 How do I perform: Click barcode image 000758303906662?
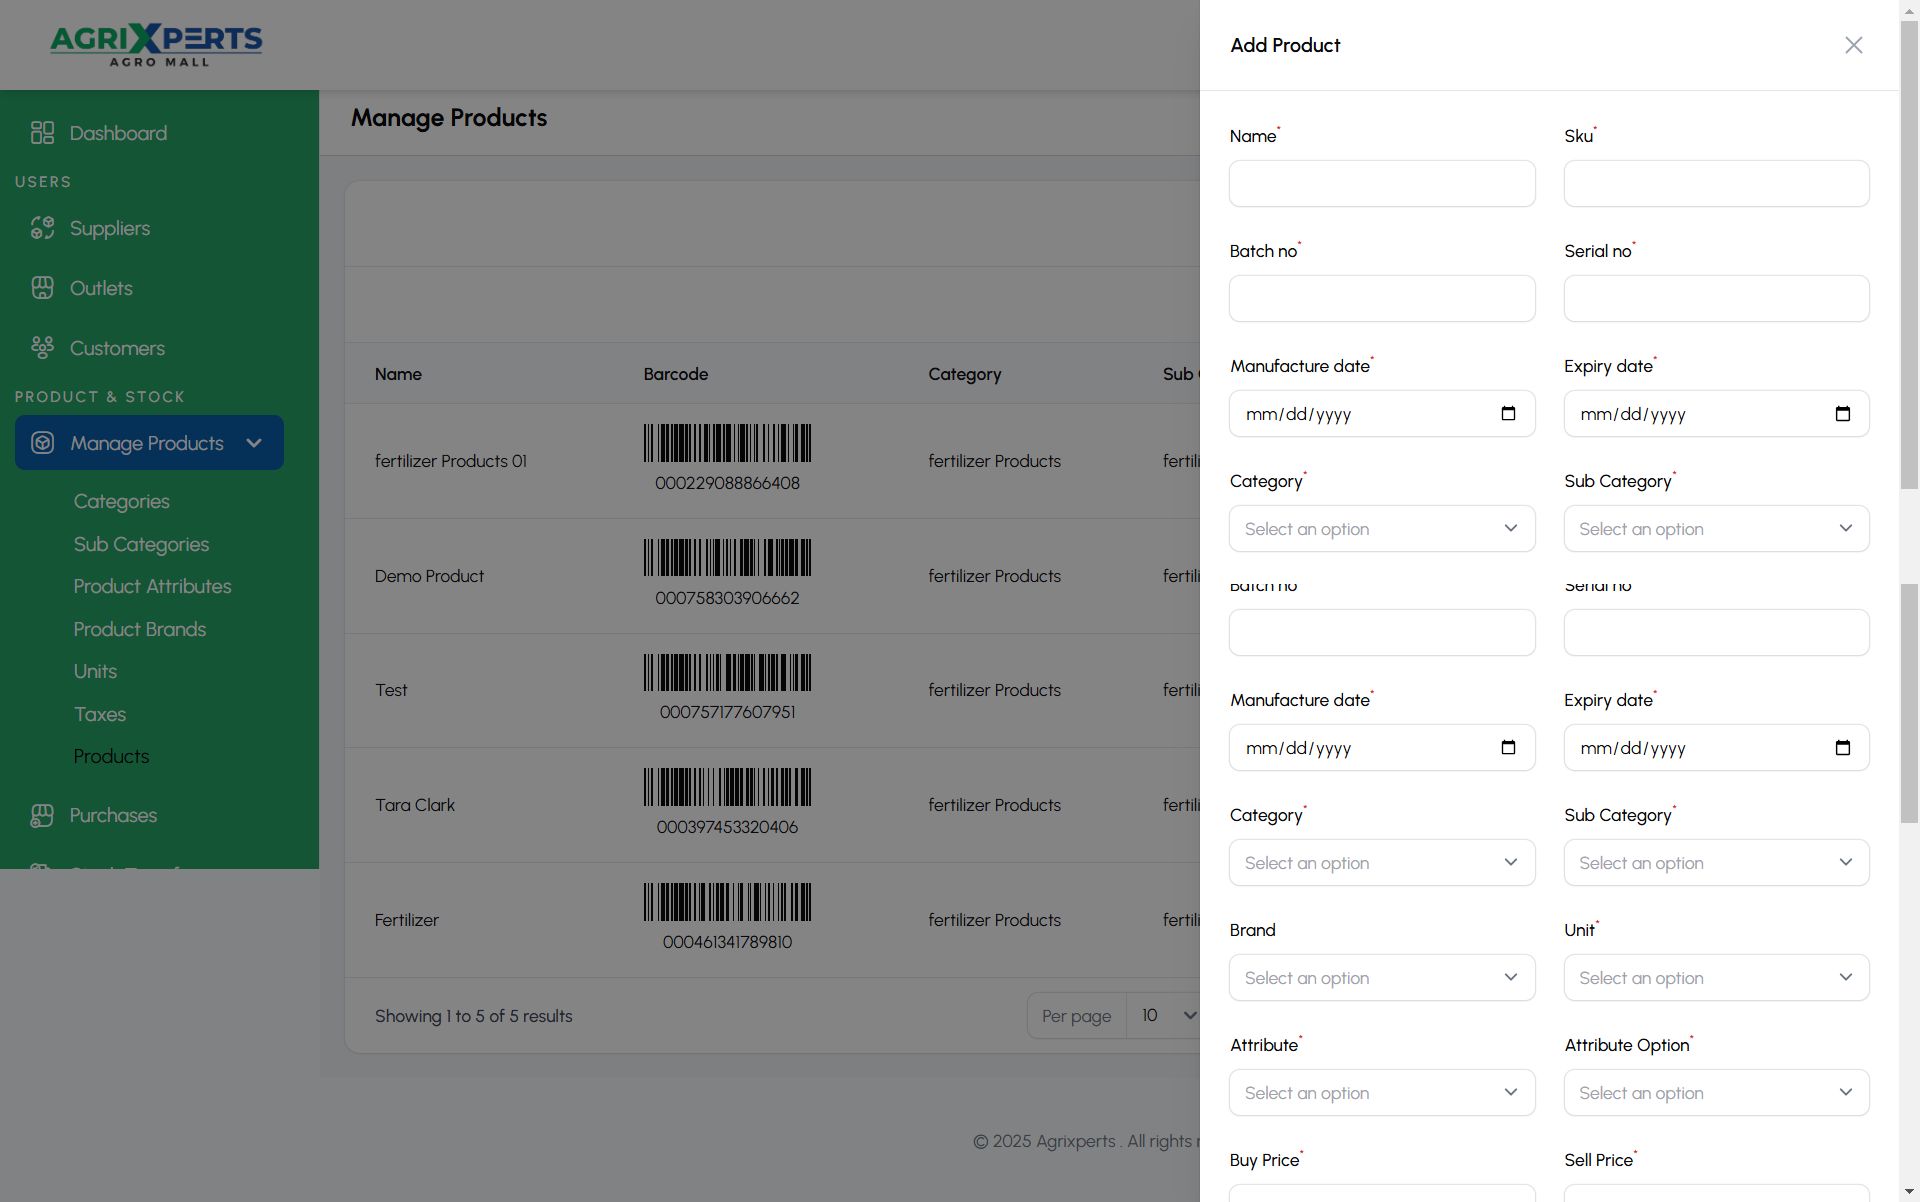727,558
